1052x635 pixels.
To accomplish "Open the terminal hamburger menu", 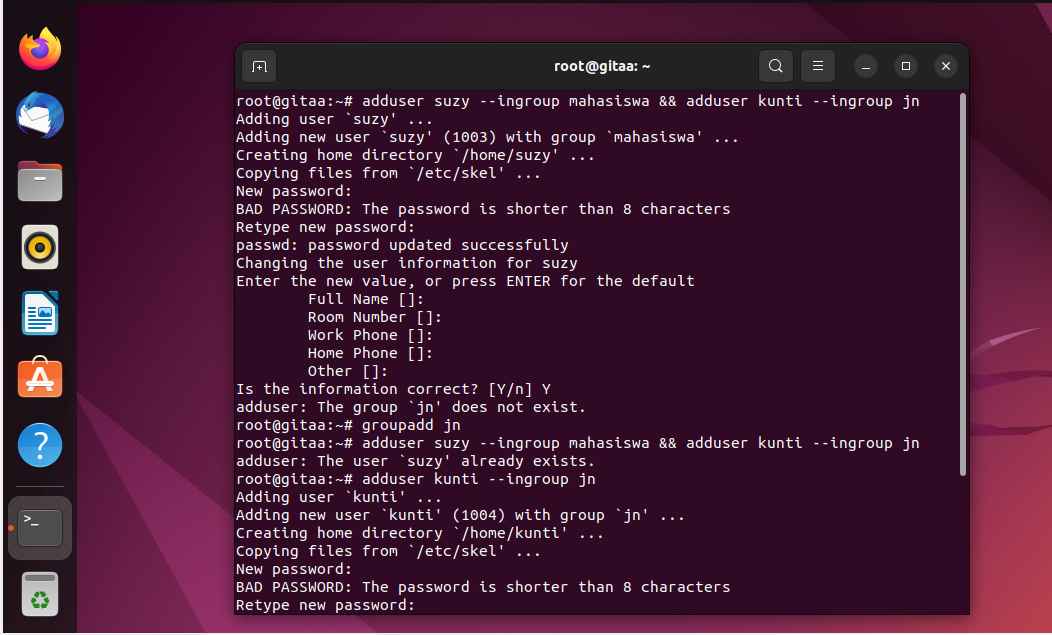I will [x=817, y=66].
